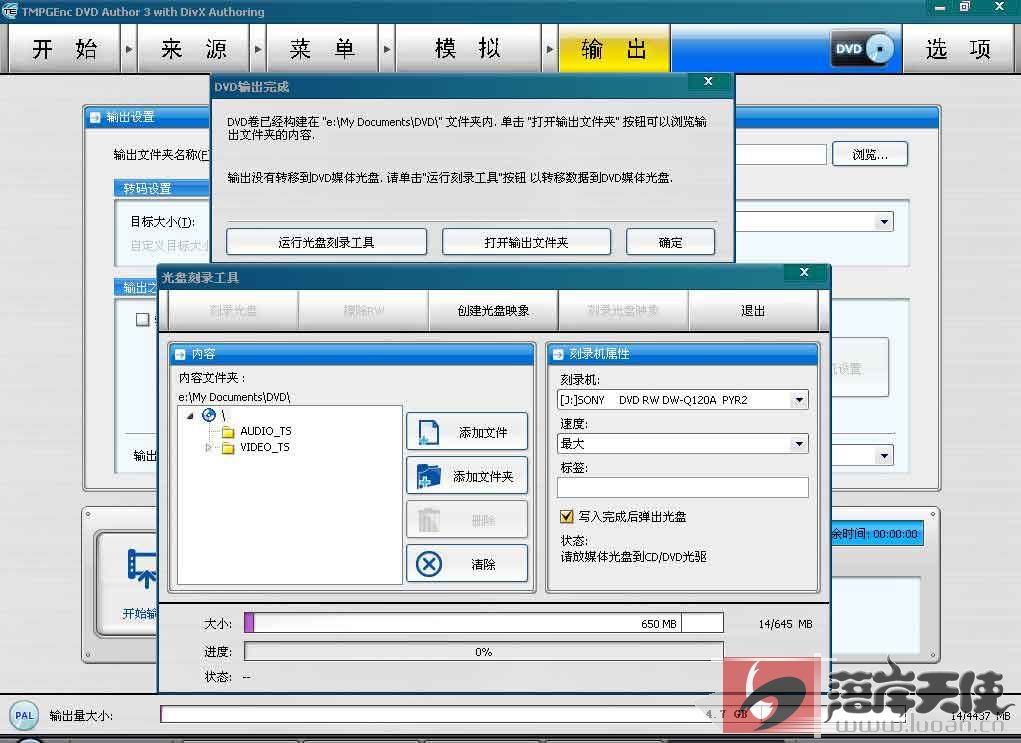Click the path text e:\My Documents\DVD\

coord(234,397)
